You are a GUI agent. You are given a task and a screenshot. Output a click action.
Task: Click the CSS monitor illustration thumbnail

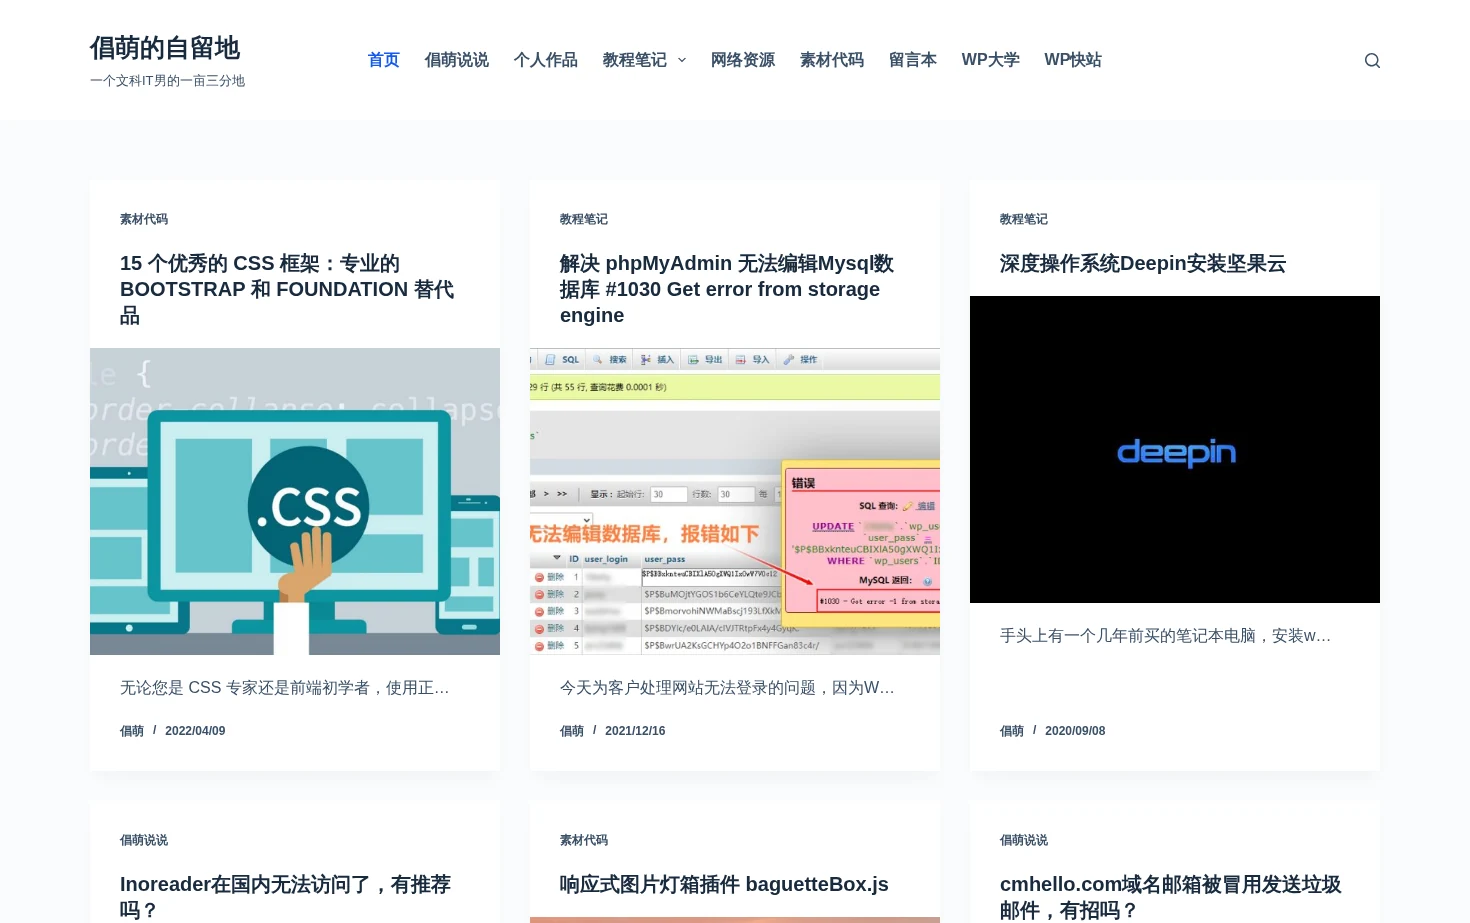tap(295, 501)
